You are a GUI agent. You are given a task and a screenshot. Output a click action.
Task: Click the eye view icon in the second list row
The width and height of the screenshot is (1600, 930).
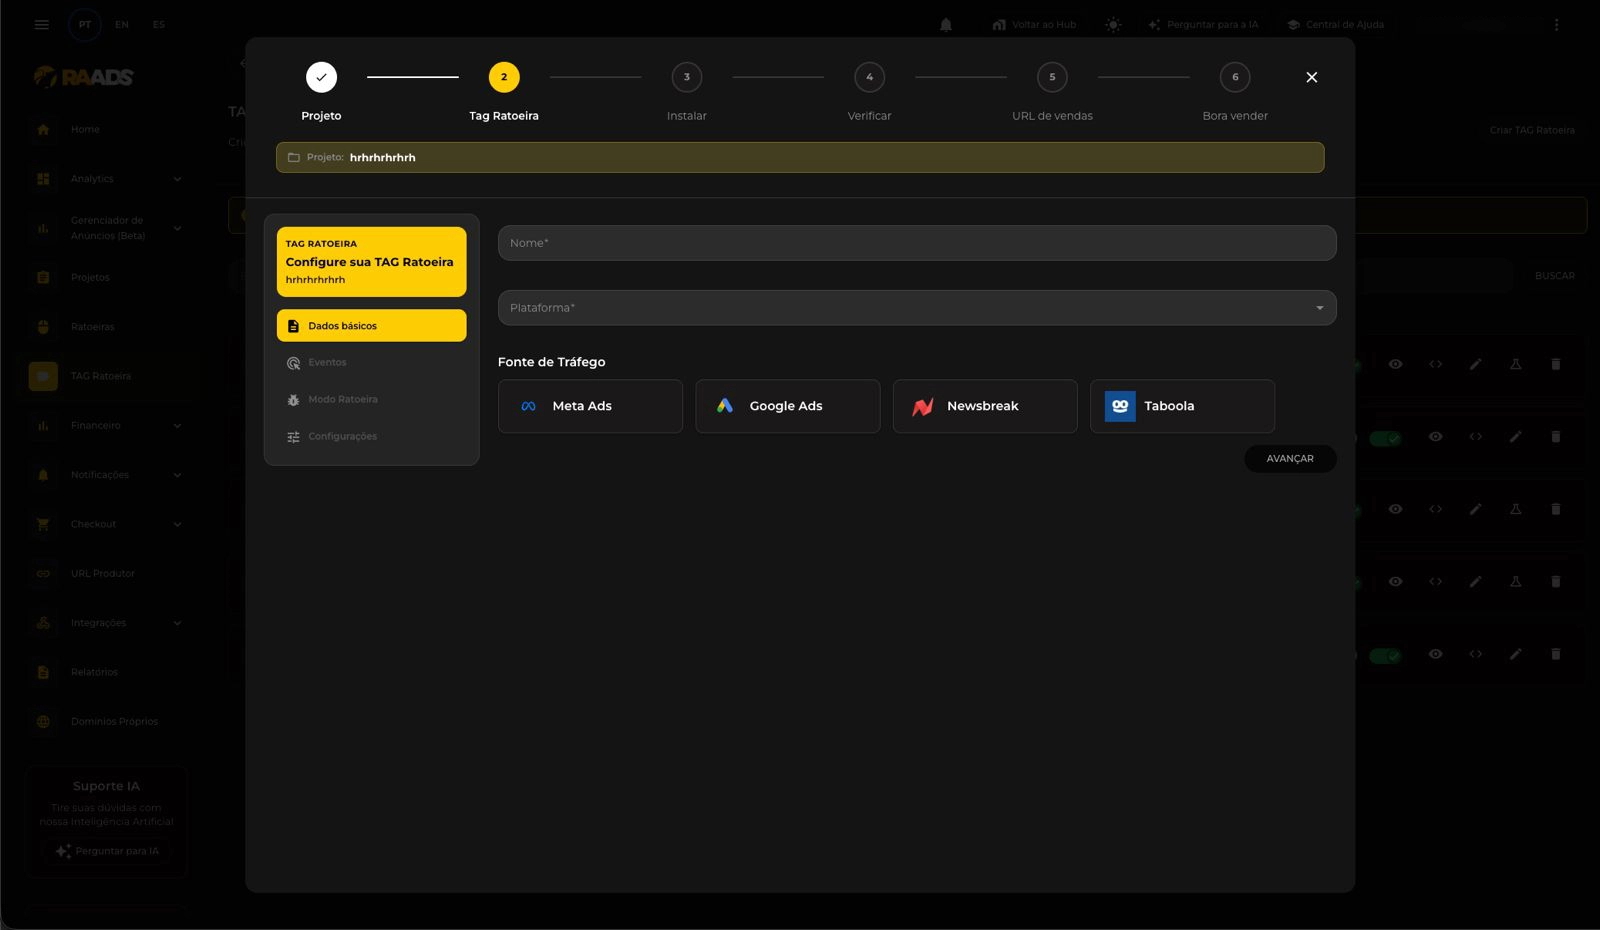pos(1435,437)
